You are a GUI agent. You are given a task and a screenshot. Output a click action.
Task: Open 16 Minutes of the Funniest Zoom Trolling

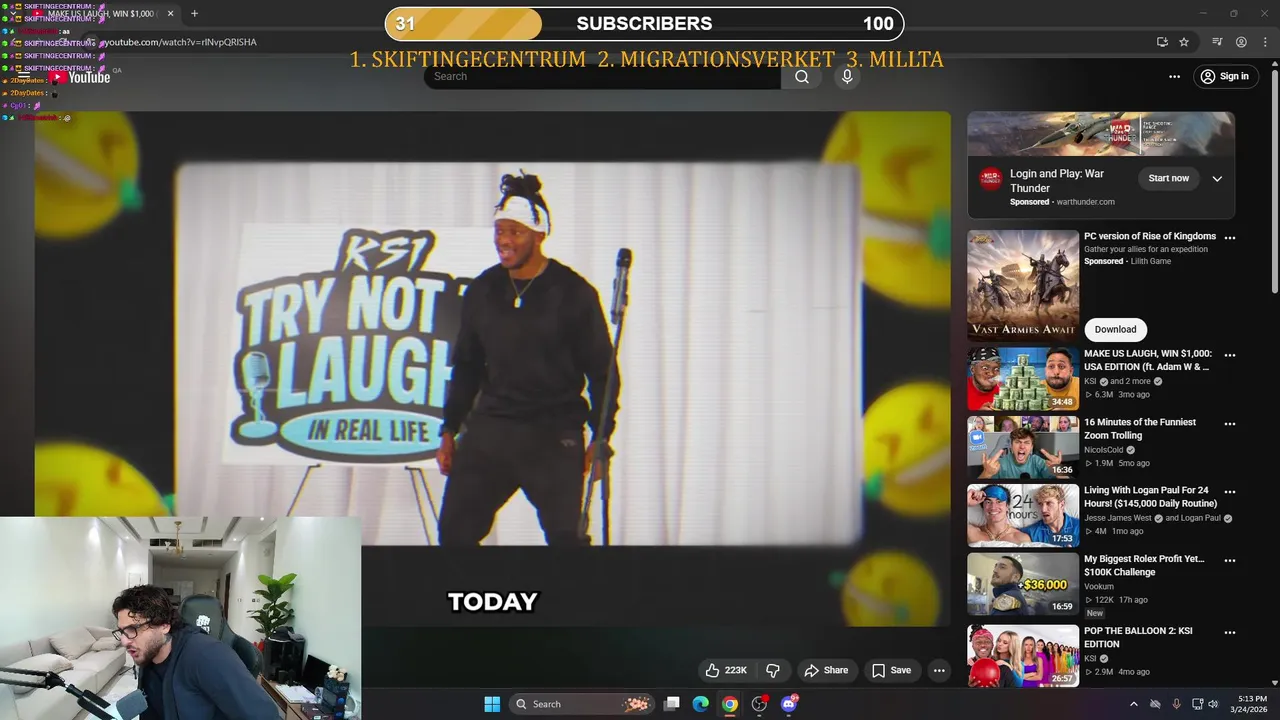(1140, 429)
